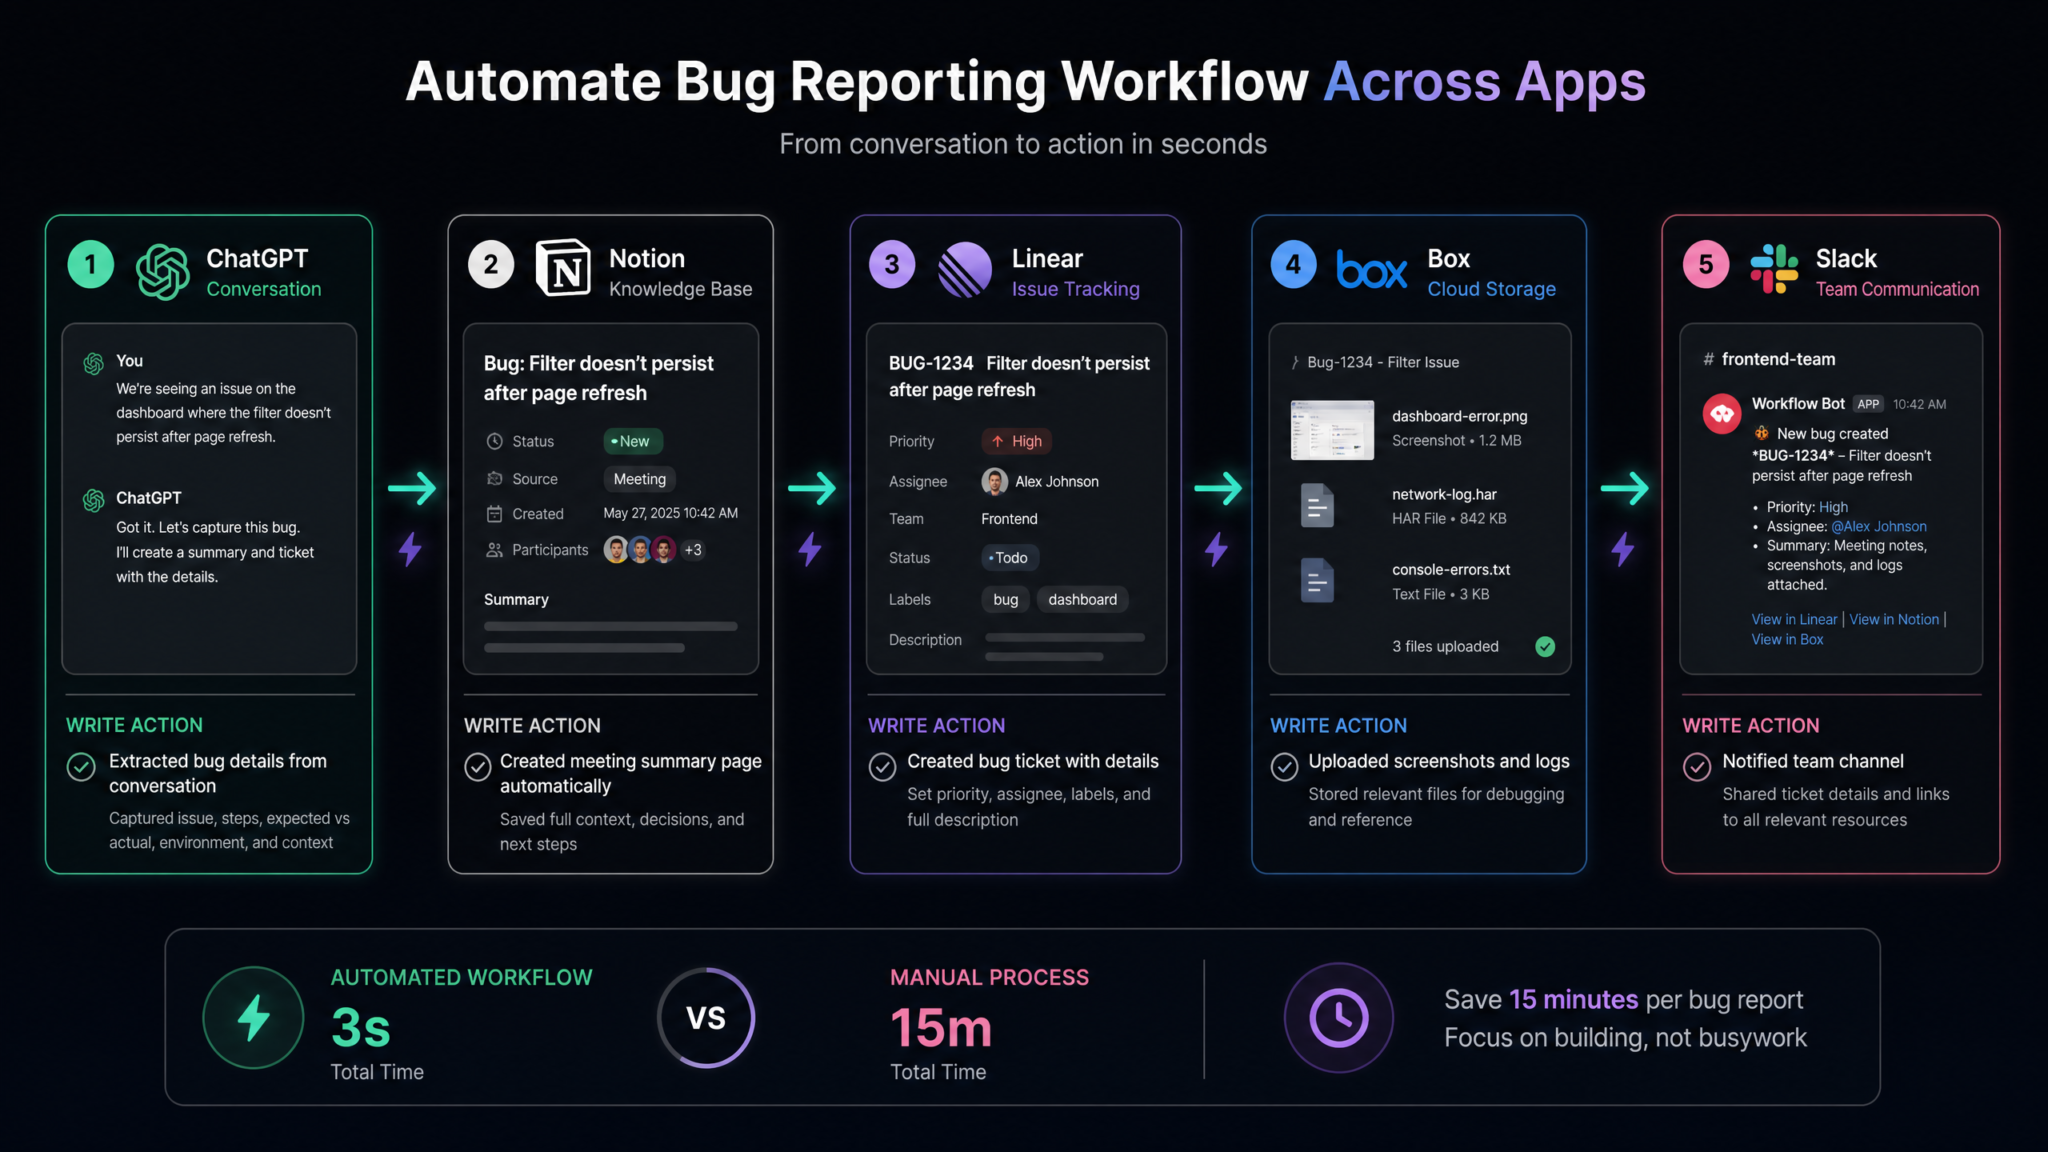
Task: Click the Source icon in Notion
Action: [494, 479]
